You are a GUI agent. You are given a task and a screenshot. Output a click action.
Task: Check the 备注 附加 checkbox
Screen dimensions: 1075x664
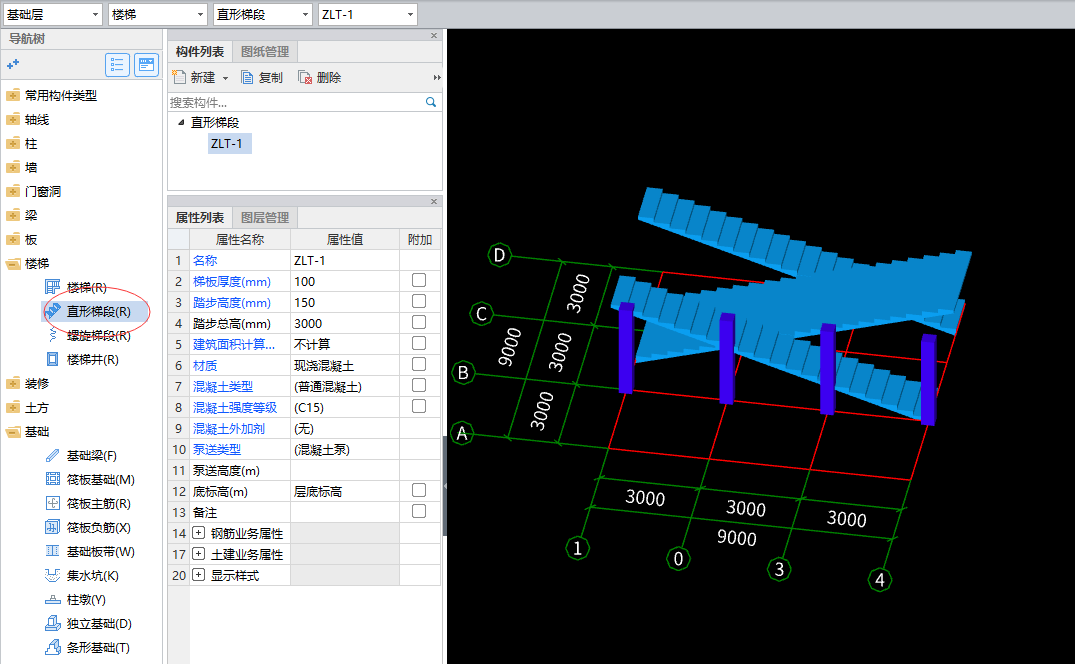pos(419,511)
